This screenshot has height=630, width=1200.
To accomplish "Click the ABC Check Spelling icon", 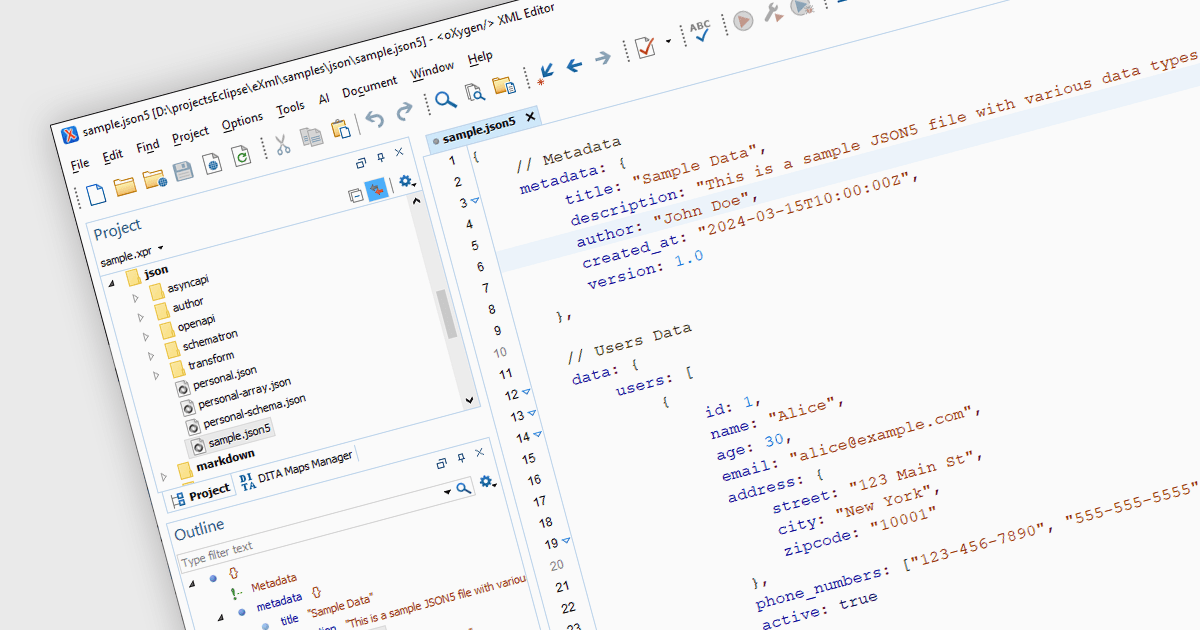I will click(x=700, y=32).
